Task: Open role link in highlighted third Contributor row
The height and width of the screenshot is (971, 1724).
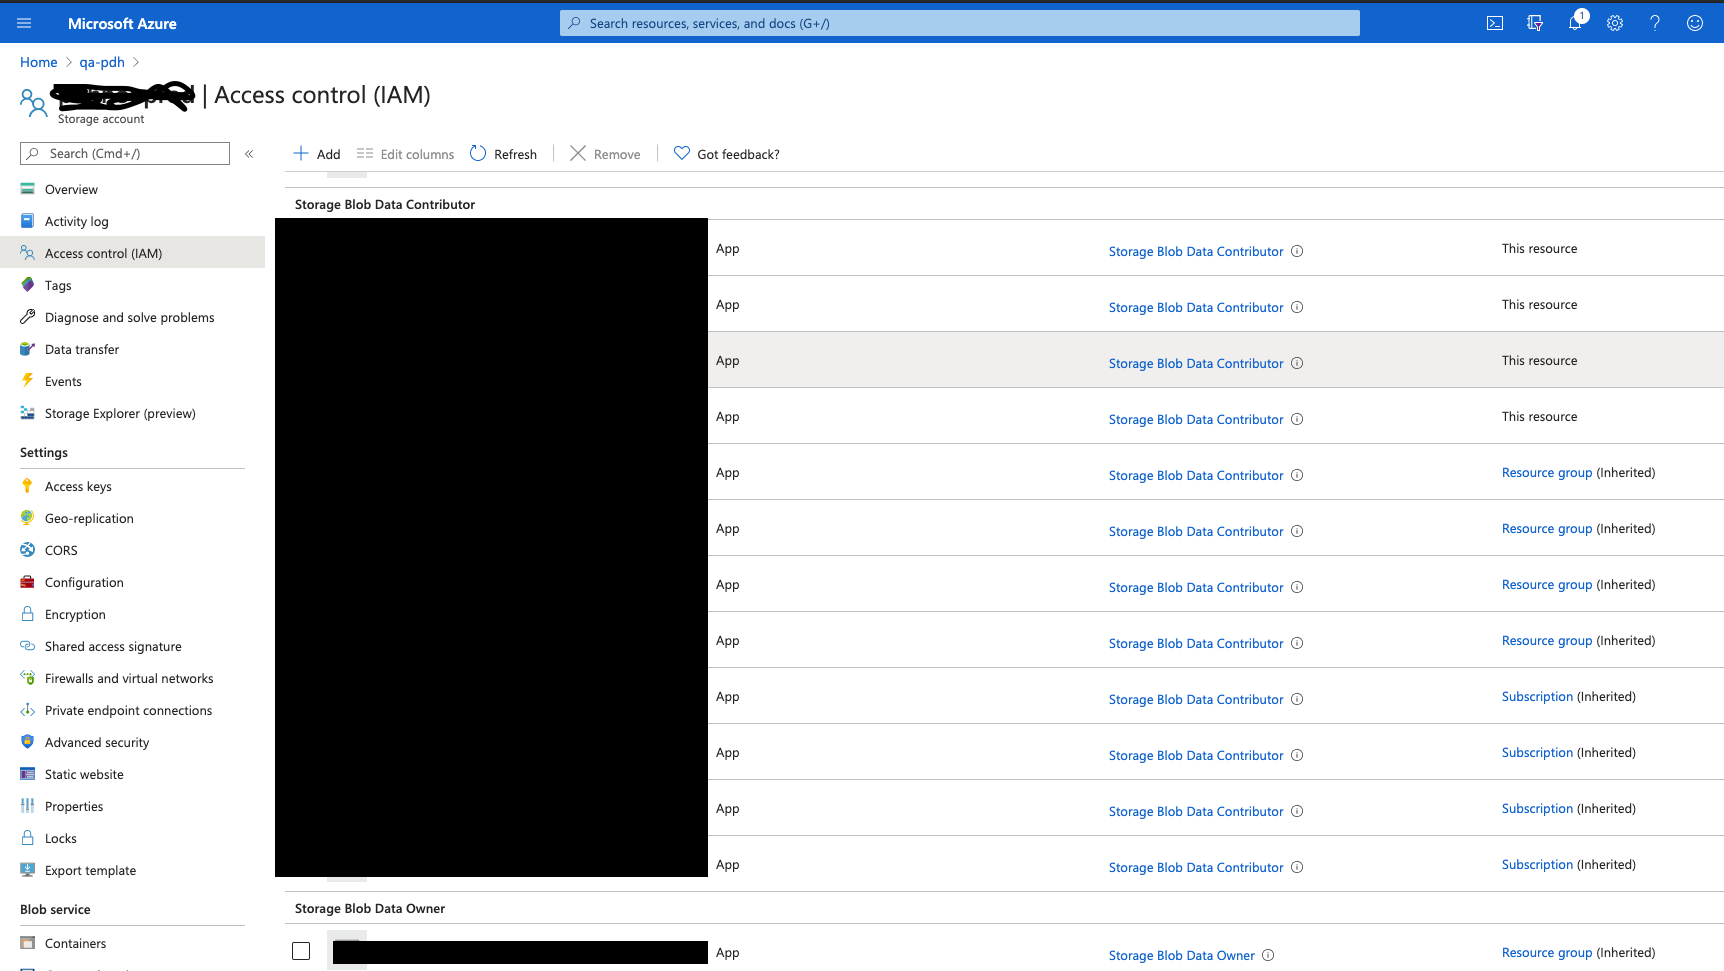Action: tap(1195, 363)
